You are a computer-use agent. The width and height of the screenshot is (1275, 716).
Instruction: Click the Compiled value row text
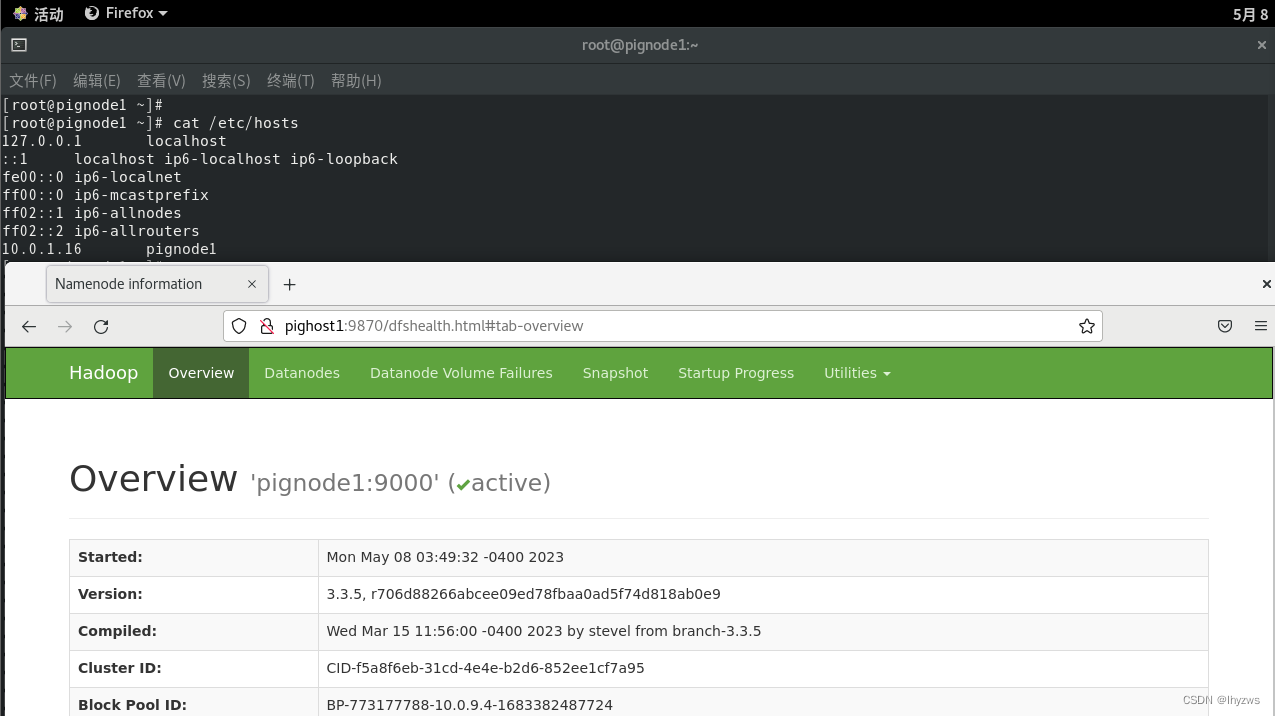[x=544, y=631]
